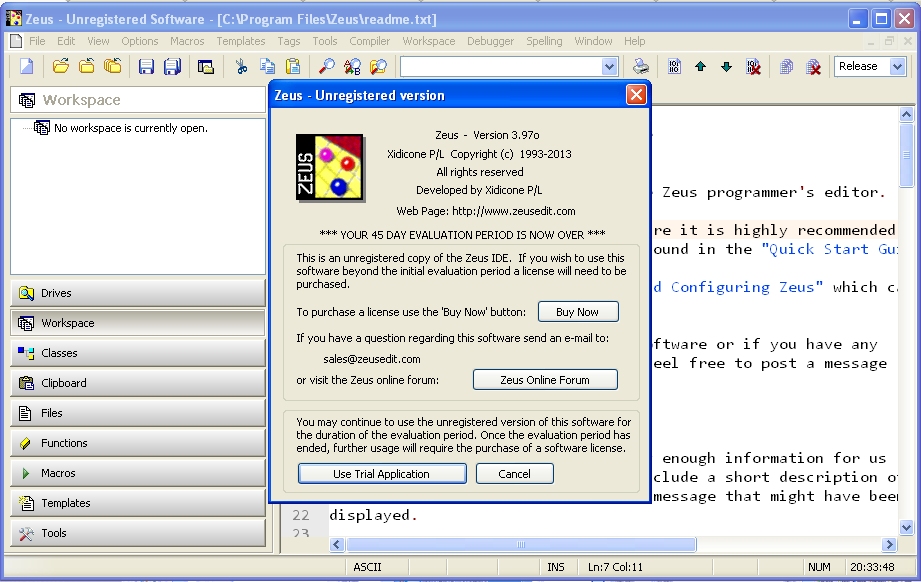Click the Ln:7 Col:11 status entry

pyautogui.click(x=615, y=567)
